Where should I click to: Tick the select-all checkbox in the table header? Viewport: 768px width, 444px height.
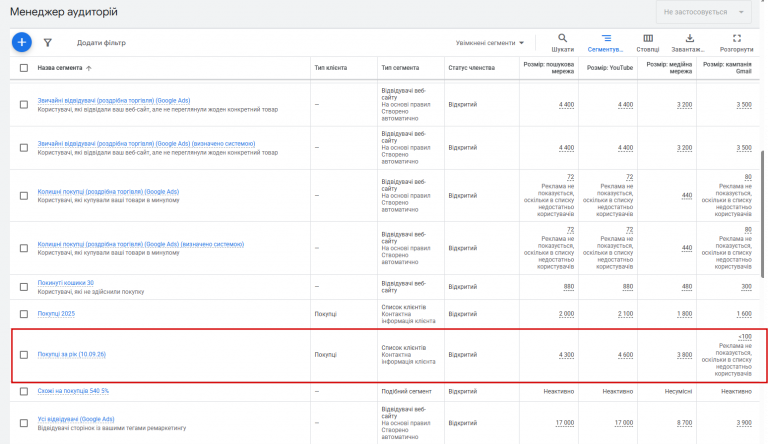[24, 68]
